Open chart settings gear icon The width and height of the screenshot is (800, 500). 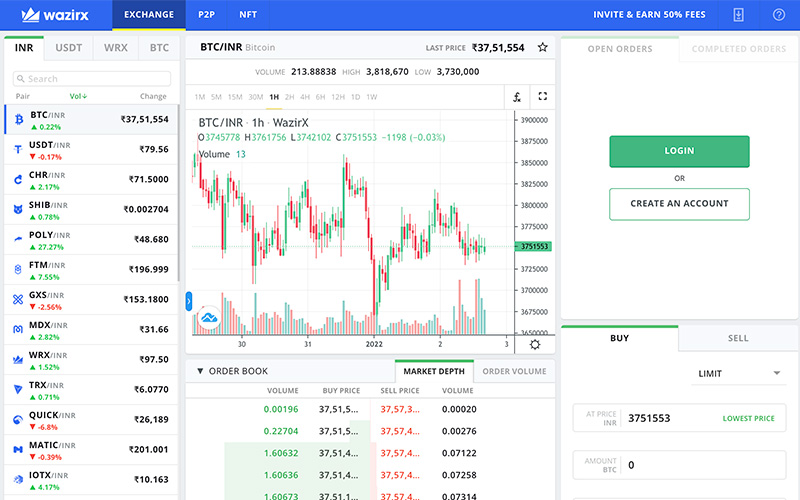click(x=535, y=344)
